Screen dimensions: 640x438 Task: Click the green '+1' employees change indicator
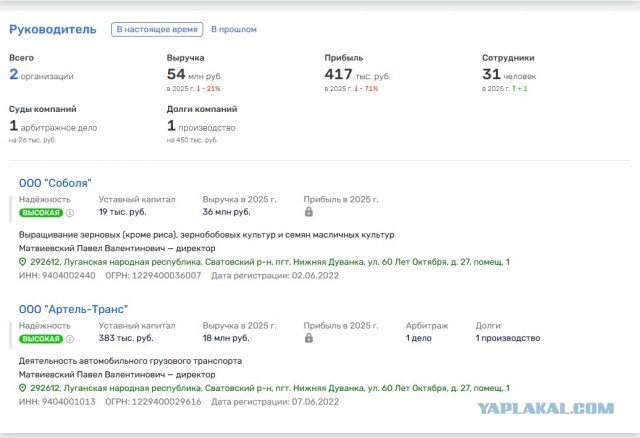pos(520,88)
